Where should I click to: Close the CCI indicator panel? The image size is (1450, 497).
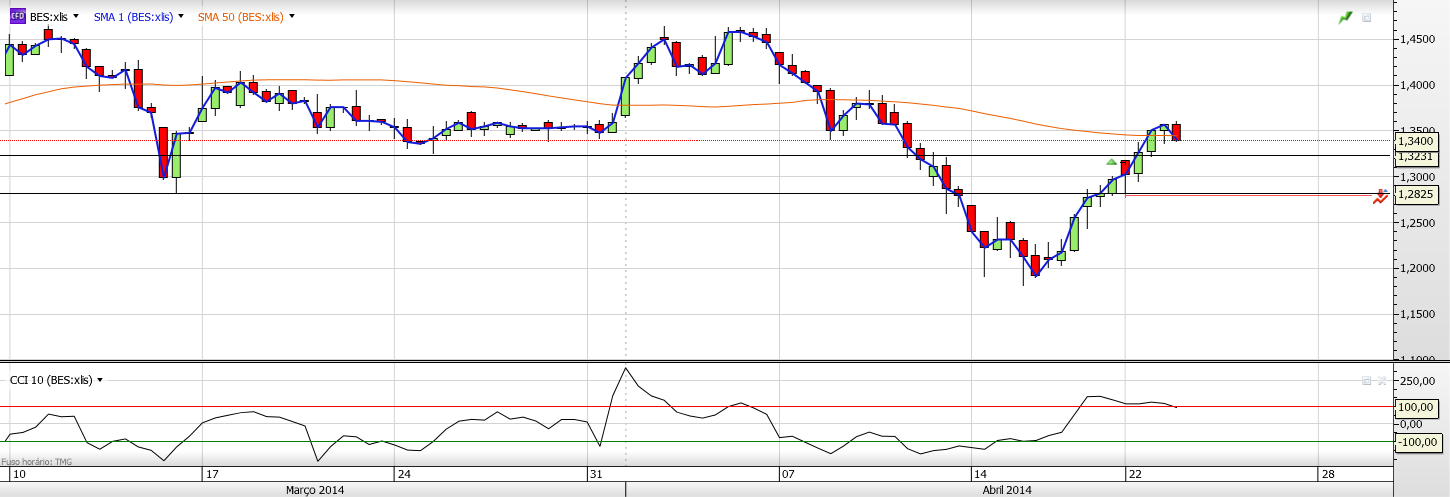pyautogui.click(x=1382, y=381)
